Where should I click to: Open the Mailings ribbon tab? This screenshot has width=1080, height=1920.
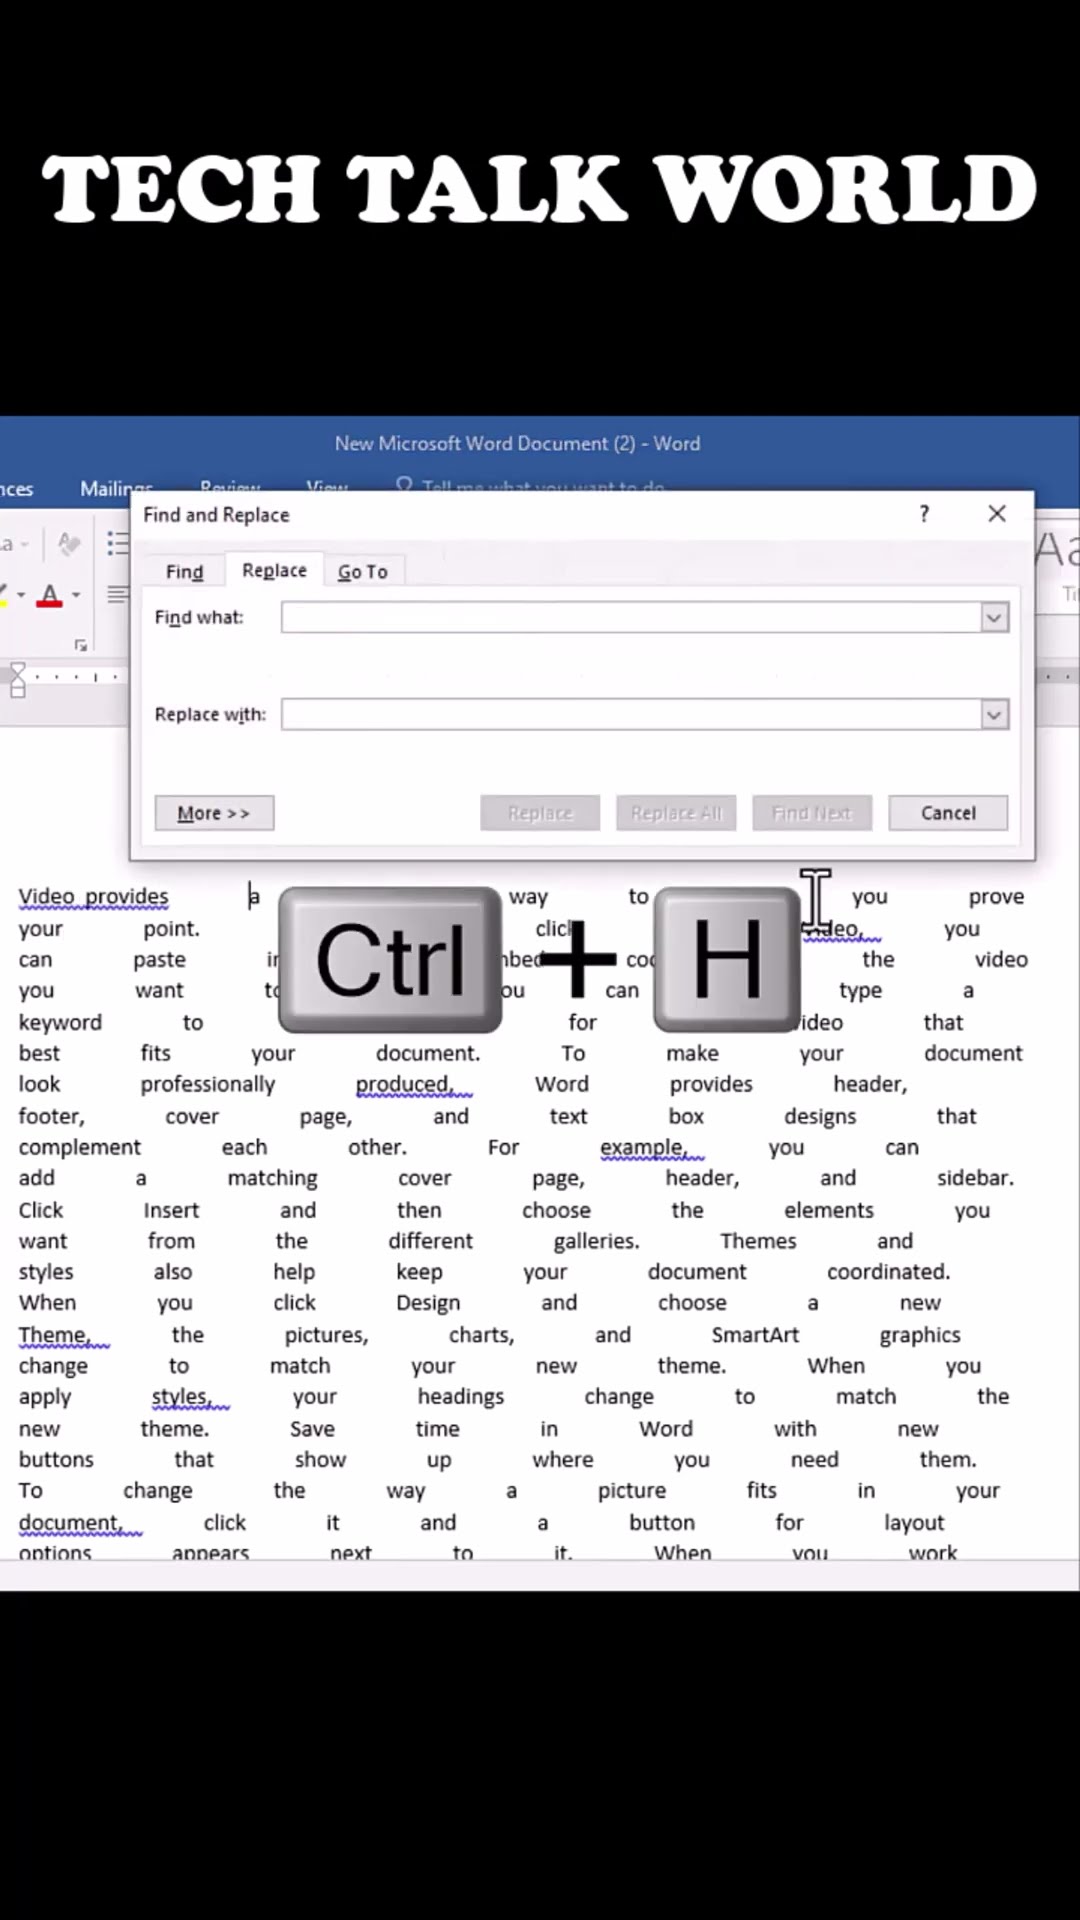tap(116, 488)
